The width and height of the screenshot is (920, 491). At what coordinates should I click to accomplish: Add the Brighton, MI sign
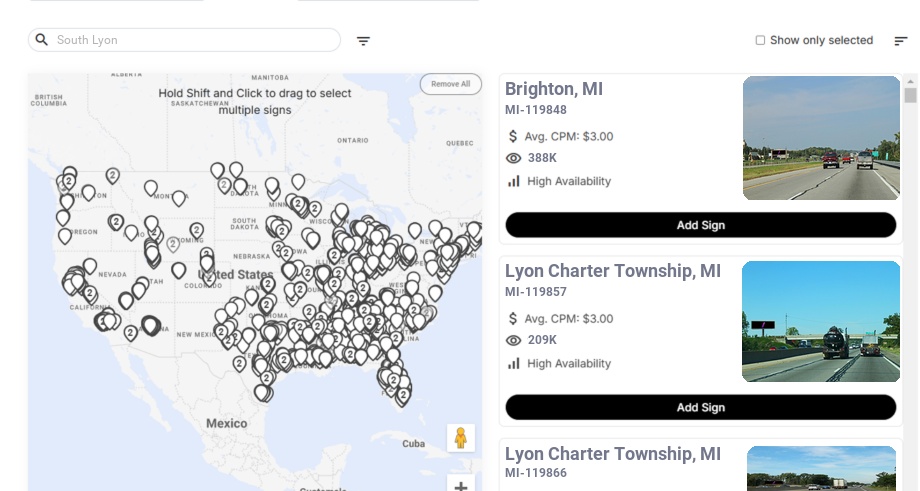click(x=700, y=225)
